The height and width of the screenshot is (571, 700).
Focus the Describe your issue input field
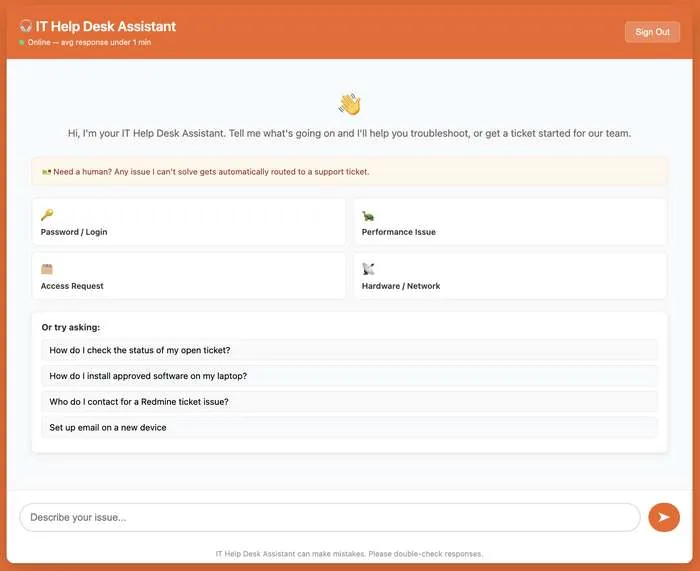pos(330,517)
